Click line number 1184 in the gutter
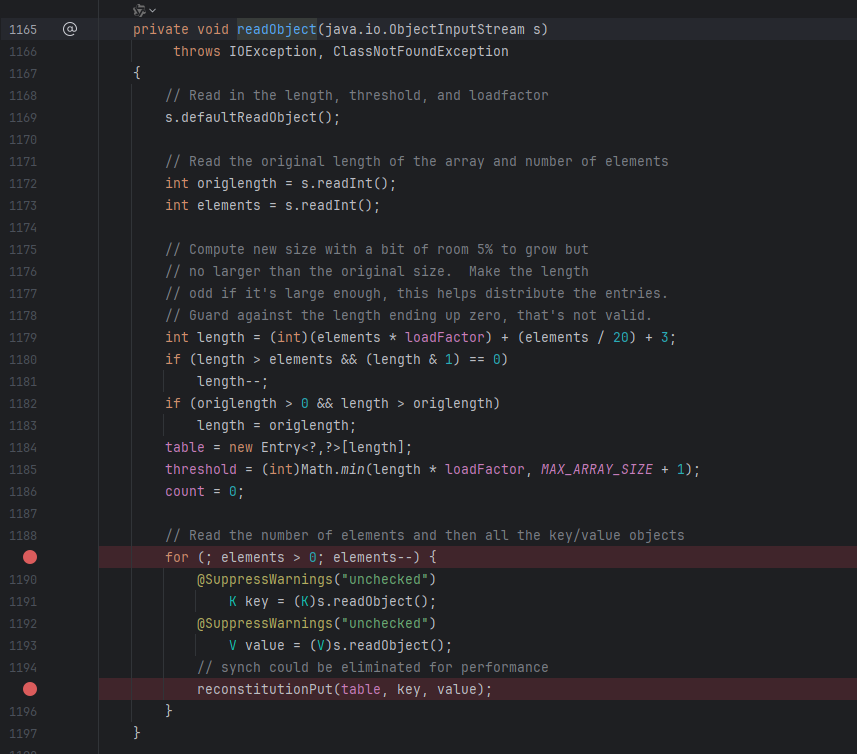This screenshot has width=857, height=754. [x=23, y=447]
